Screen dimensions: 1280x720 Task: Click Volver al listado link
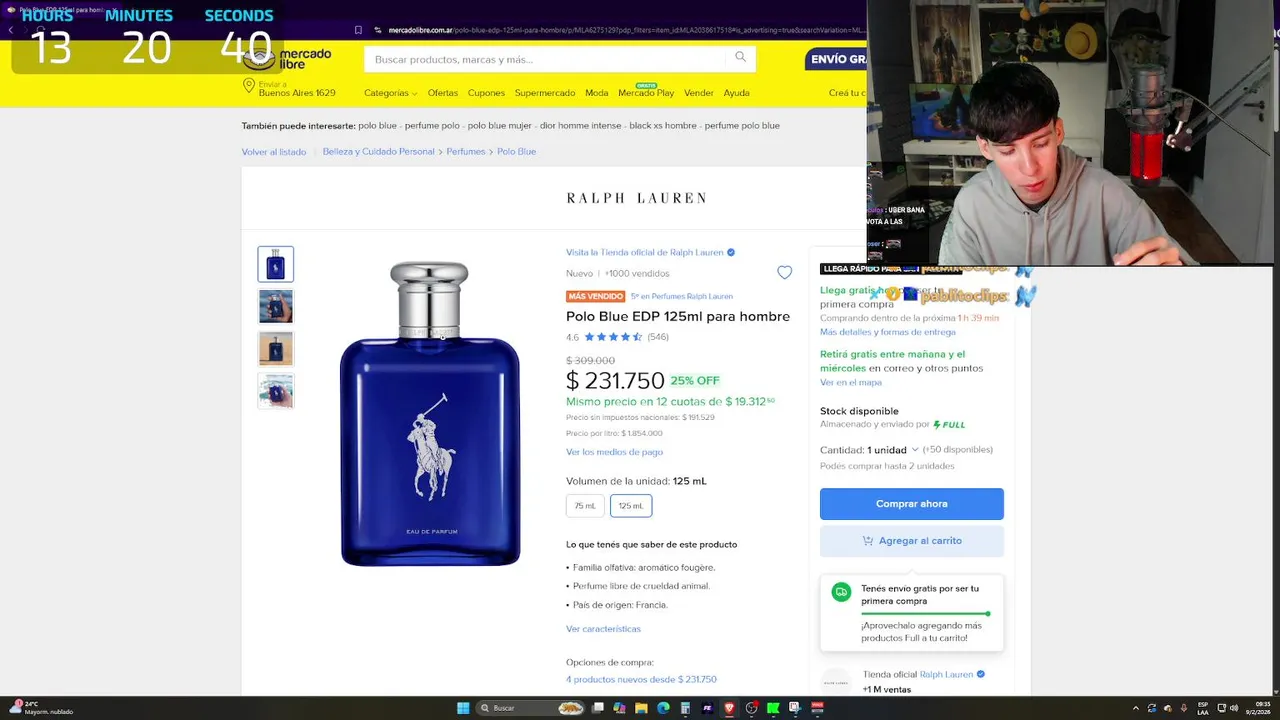click(x=274, y=152)
